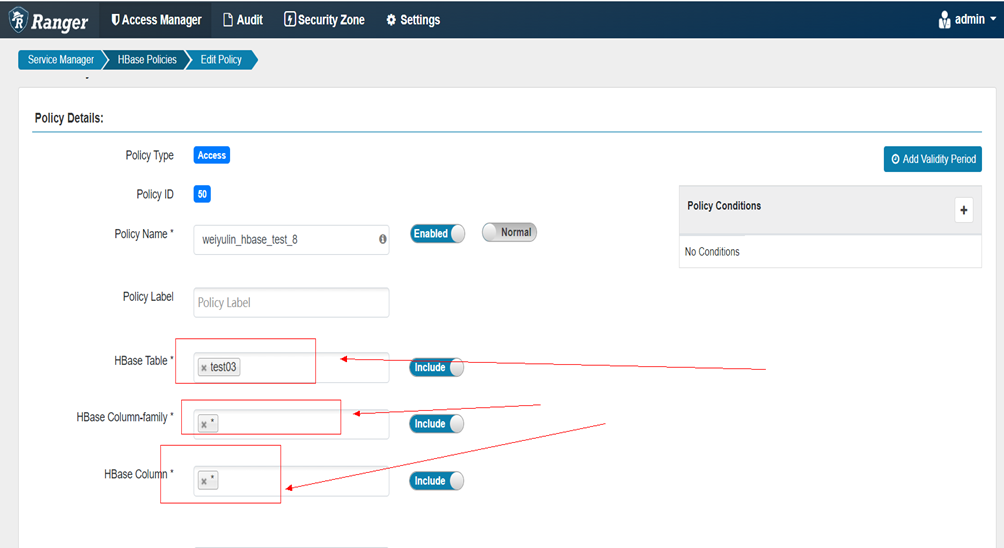Click the Settings gear icon
Viewport: 1004px width, 548px height.
[x=391, y=20]
